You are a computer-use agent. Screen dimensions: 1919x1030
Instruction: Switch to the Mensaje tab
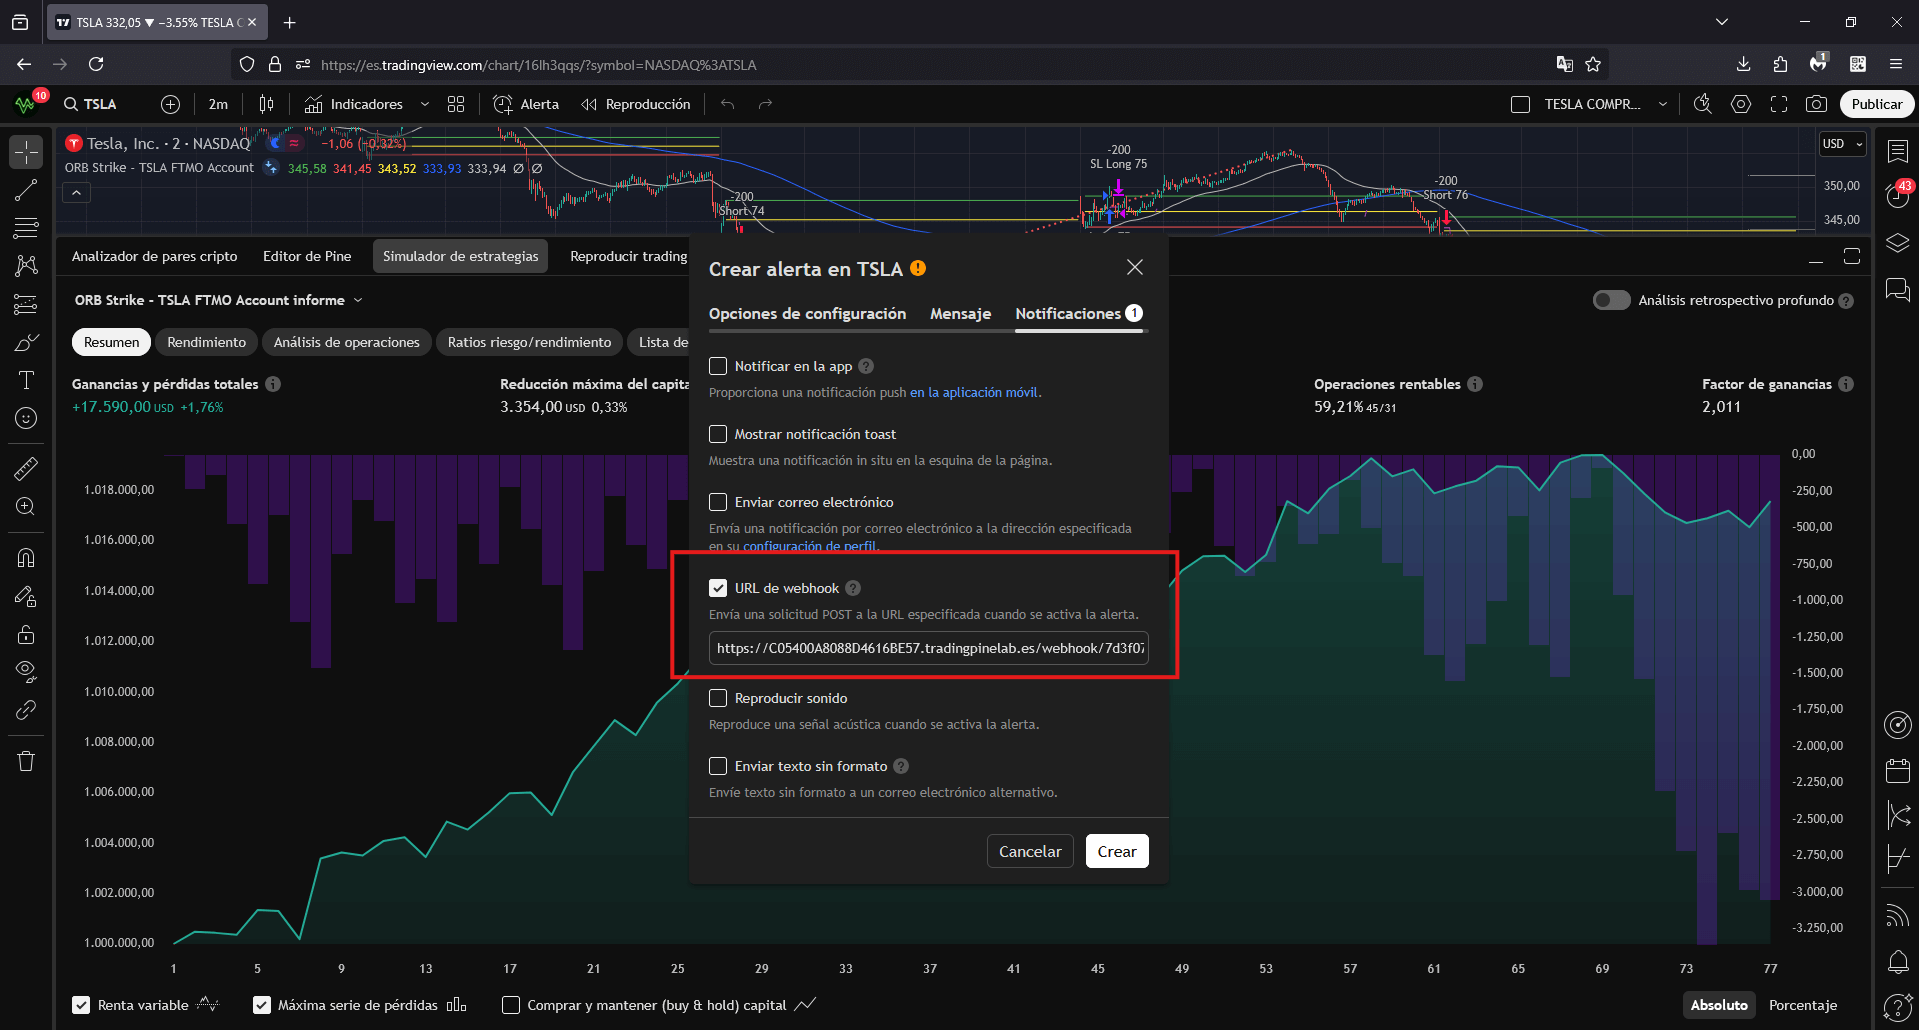[x=960, y=313]
